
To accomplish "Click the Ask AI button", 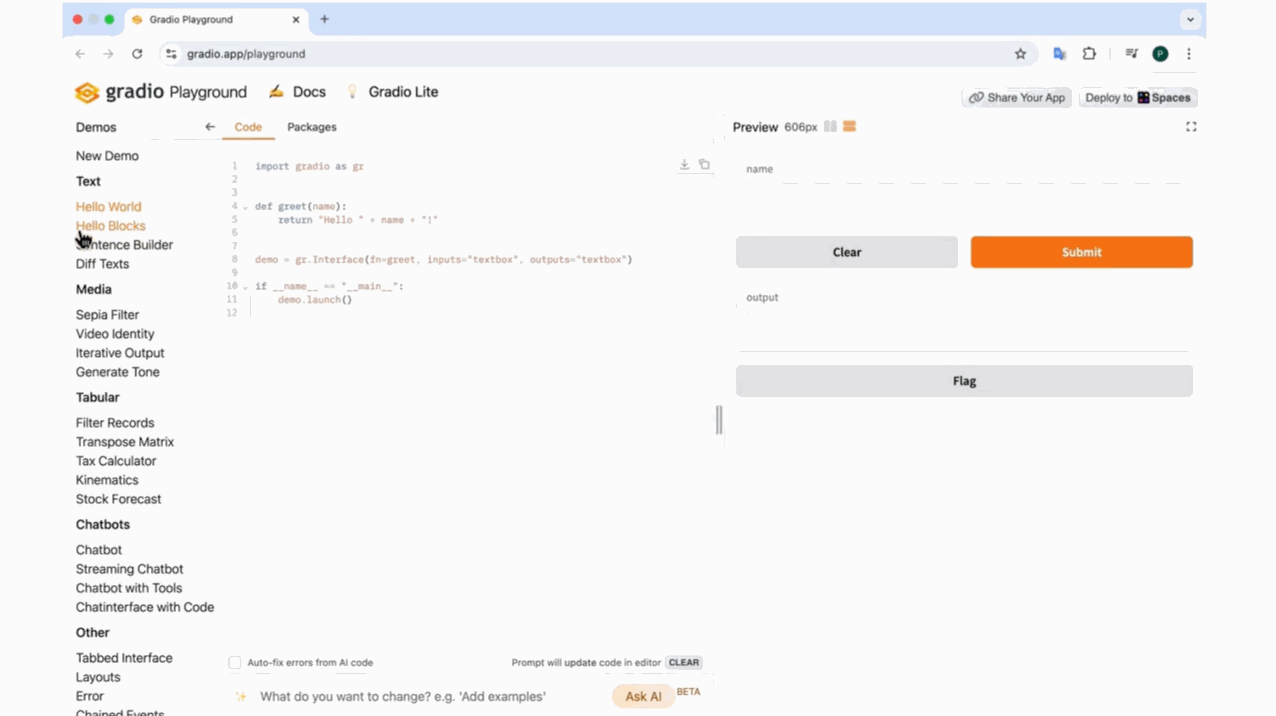I will click(x=643, y=697).
